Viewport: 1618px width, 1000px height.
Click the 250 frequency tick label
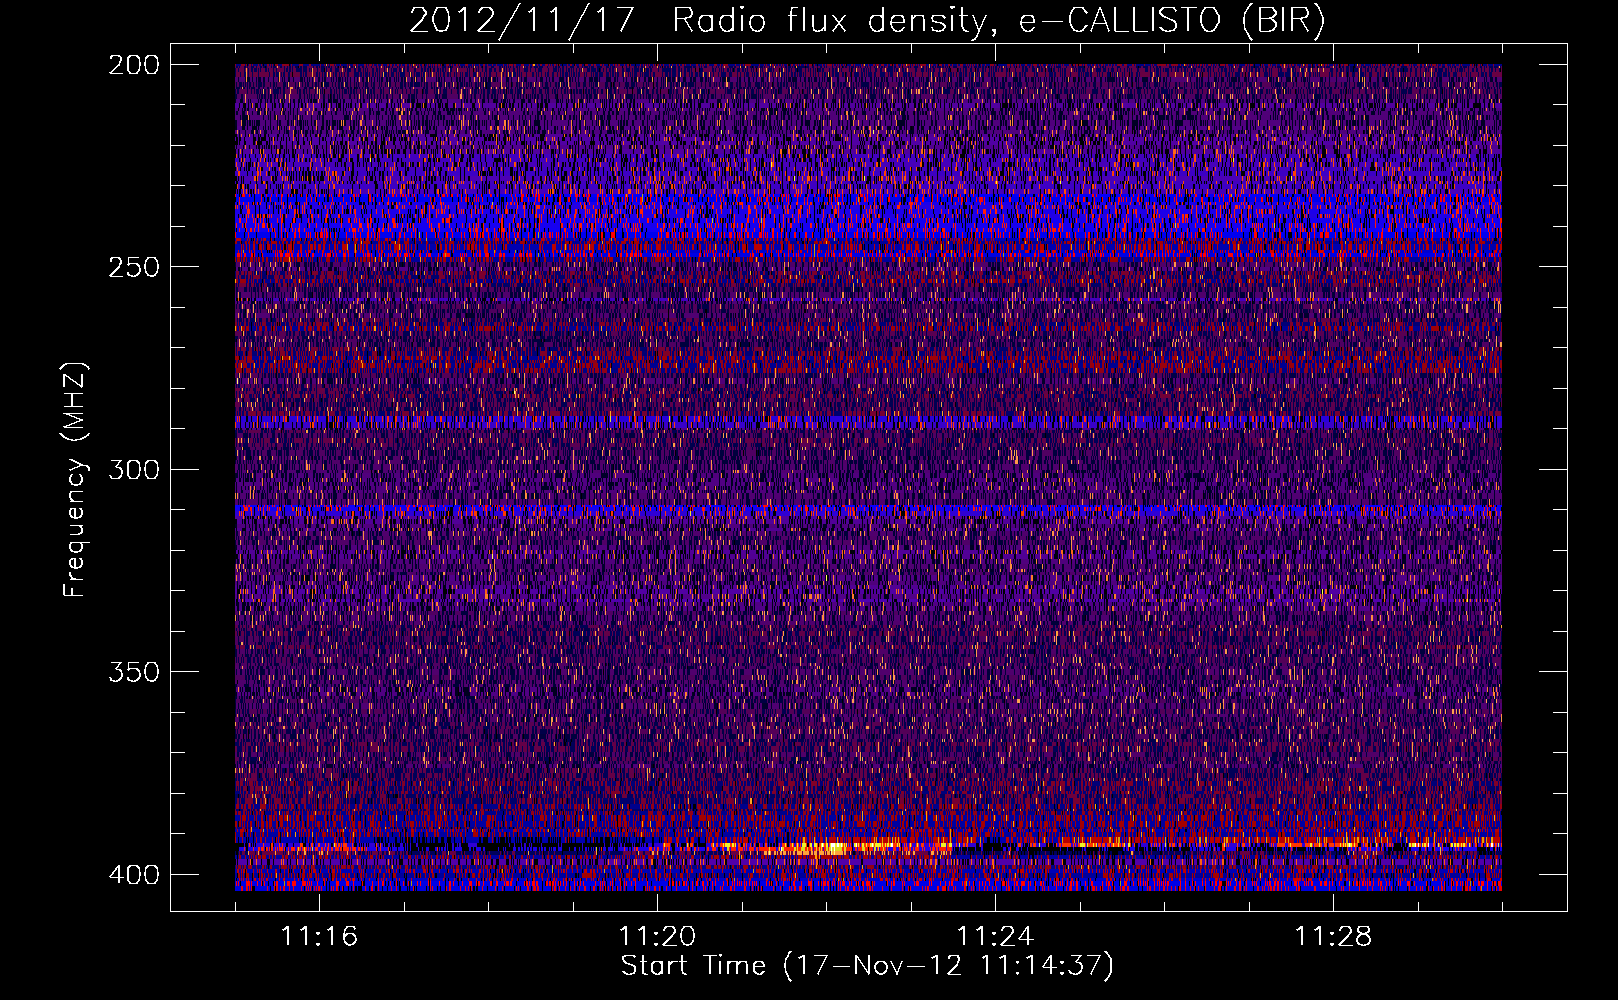(133, 267)
